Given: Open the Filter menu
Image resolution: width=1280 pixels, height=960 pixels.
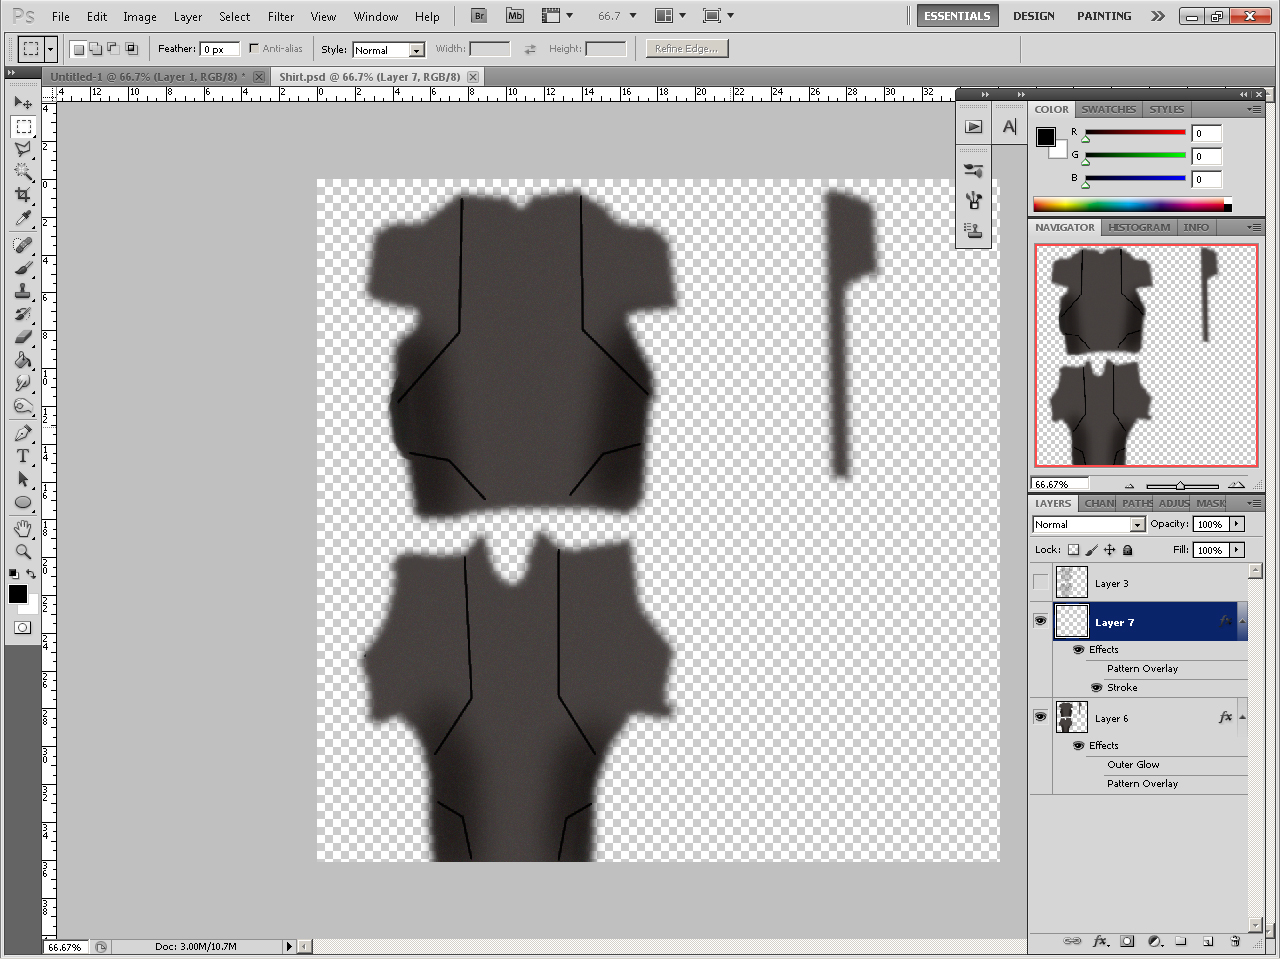Looking at the screenshot, I should [281, 16].
